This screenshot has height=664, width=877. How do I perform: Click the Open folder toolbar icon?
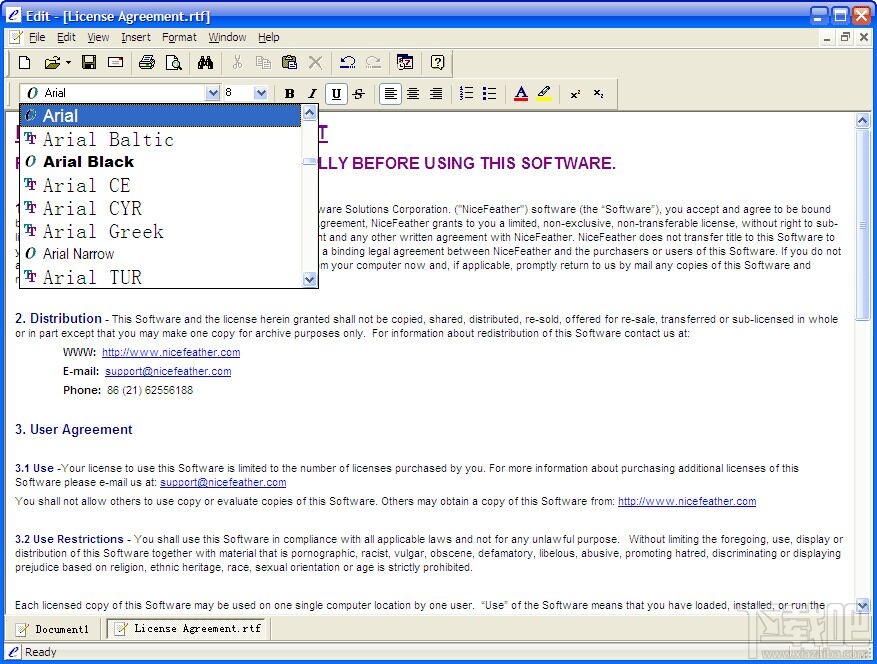53,63
